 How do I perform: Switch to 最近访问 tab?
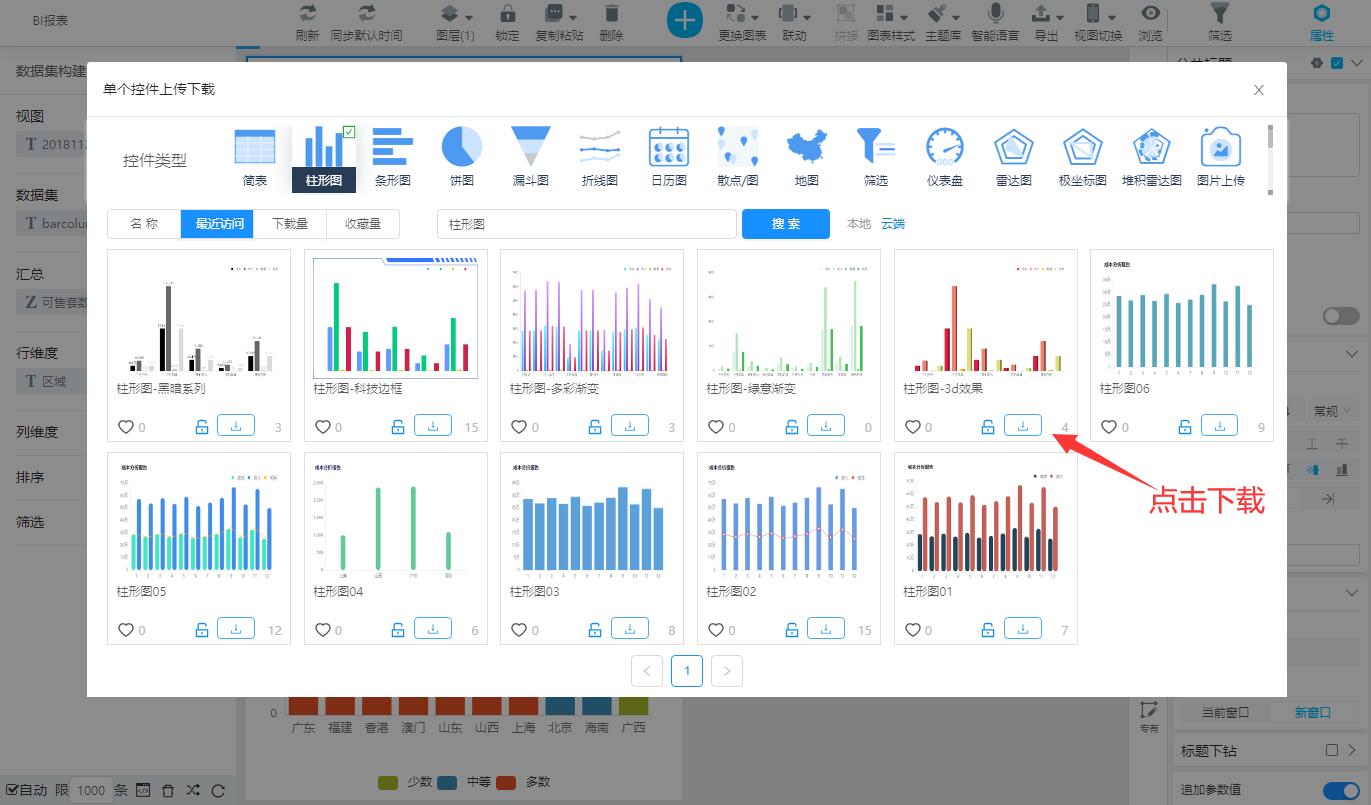tap(217, 224)
